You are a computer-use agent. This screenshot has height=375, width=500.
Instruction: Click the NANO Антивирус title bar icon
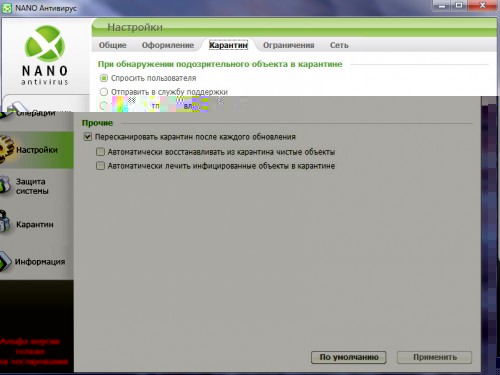(x=7, y=8)
